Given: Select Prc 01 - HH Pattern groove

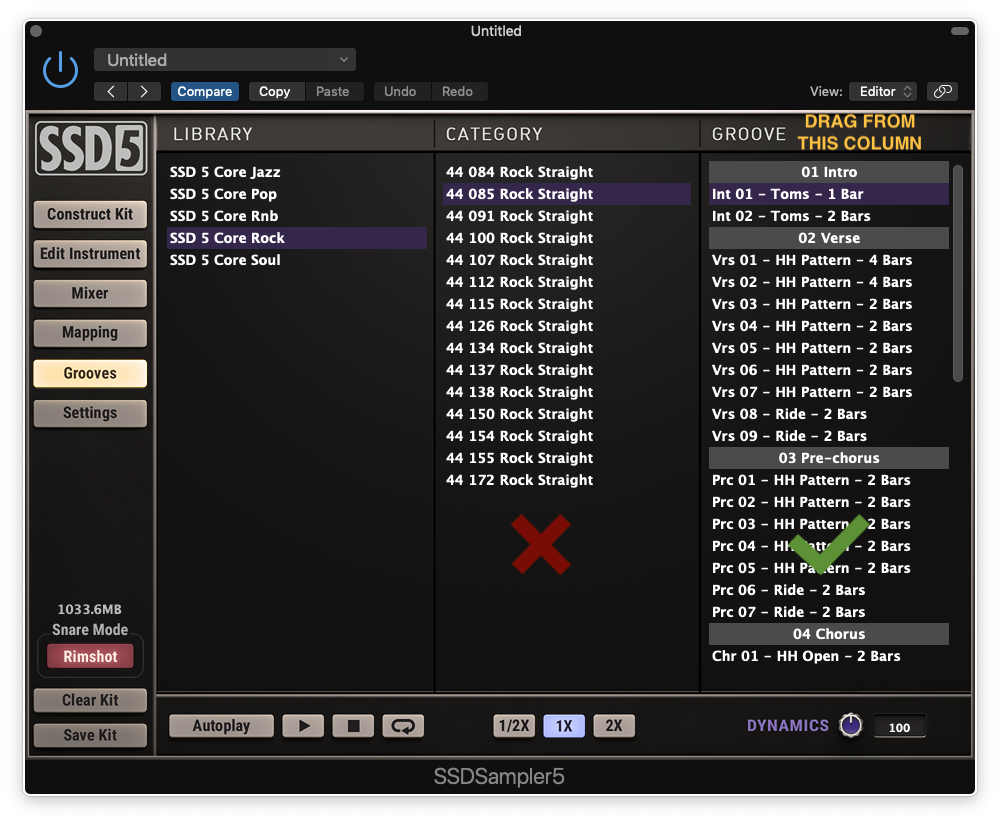Looking at the screenshot, I should click(x=829, y=480).
